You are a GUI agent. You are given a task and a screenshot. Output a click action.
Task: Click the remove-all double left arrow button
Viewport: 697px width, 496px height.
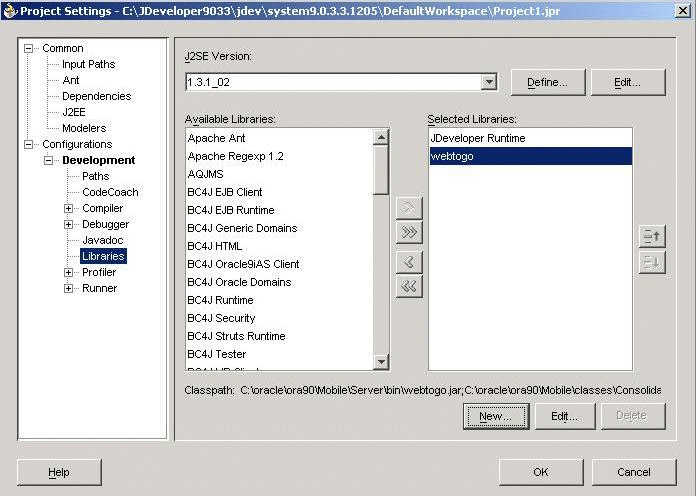409,286
